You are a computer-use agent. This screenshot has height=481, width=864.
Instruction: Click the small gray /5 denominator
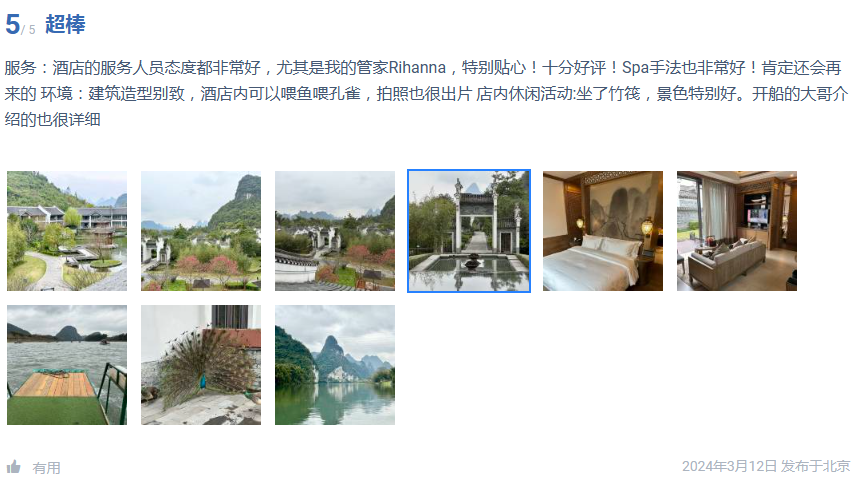pos(29,30)
